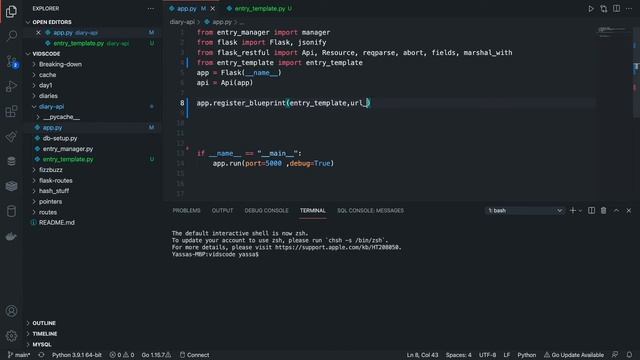Open editor More Actions ellipsis

click(x=629, y=9)
